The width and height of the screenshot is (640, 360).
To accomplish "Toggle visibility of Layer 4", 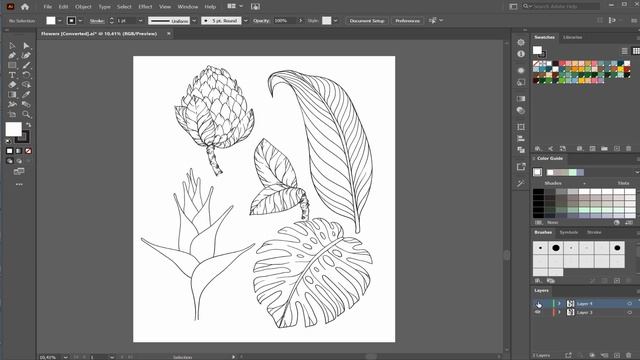I will (x=538, y=303).
